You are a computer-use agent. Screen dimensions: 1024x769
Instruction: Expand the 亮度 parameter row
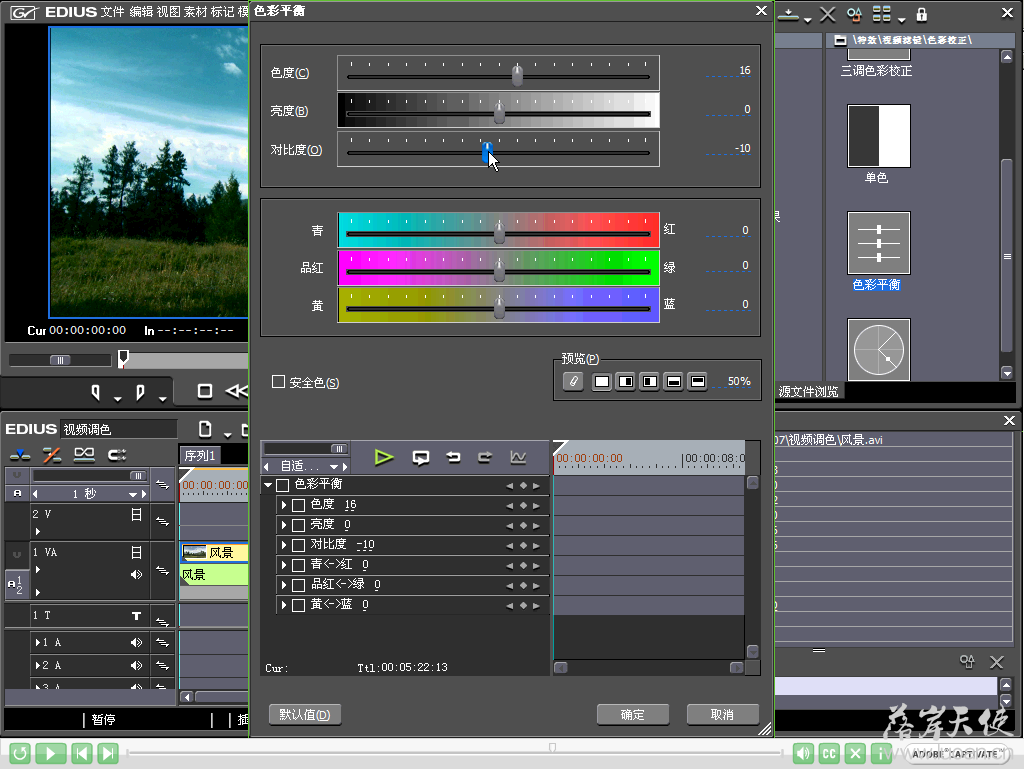pos(283,525)
